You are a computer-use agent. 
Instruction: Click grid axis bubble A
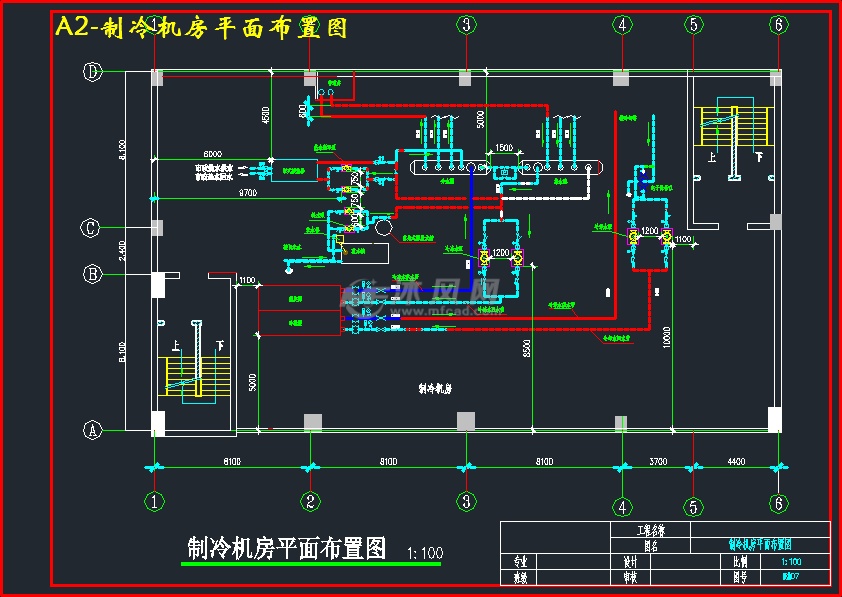pos(92,430)
